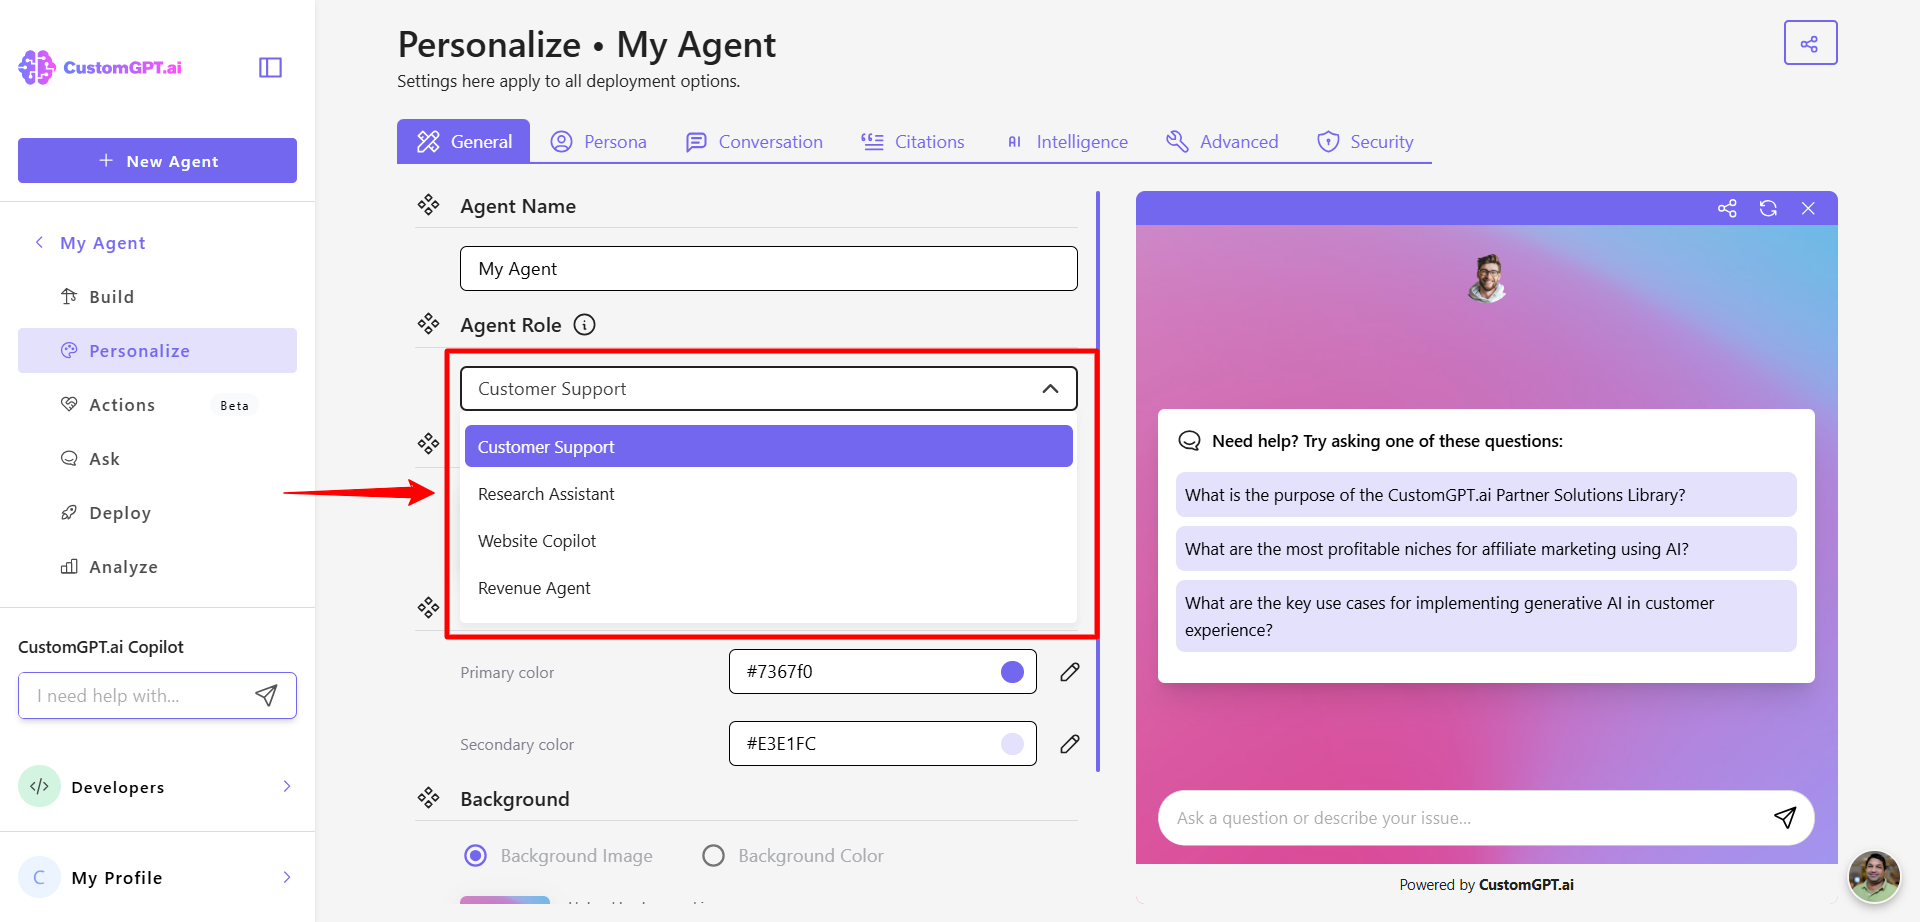
Task: Open the Powered by CustomGPT.ai link
Action: pos(1486,885)
